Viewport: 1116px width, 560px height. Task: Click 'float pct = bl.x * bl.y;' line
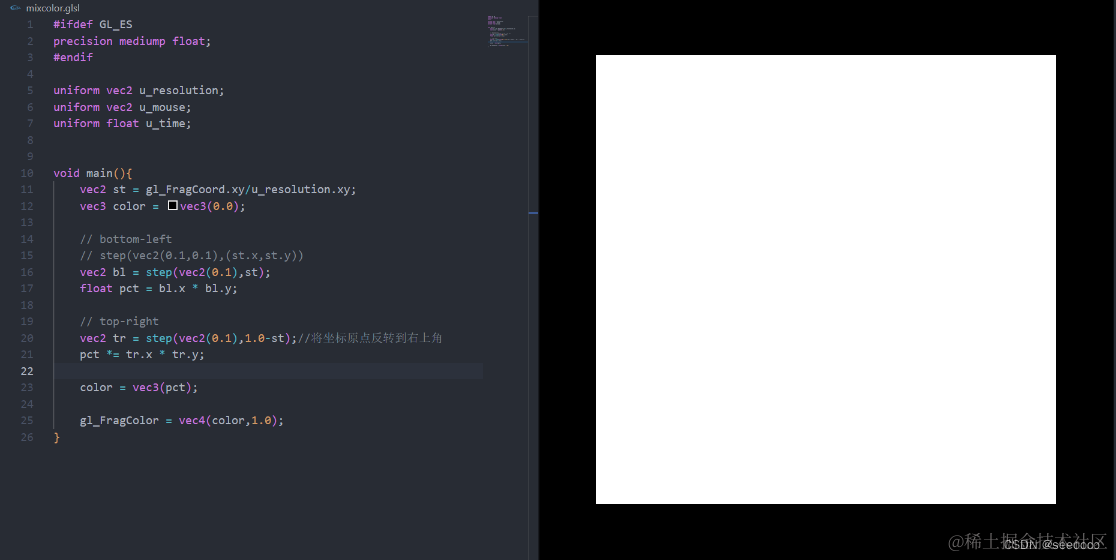coord(159,288)
